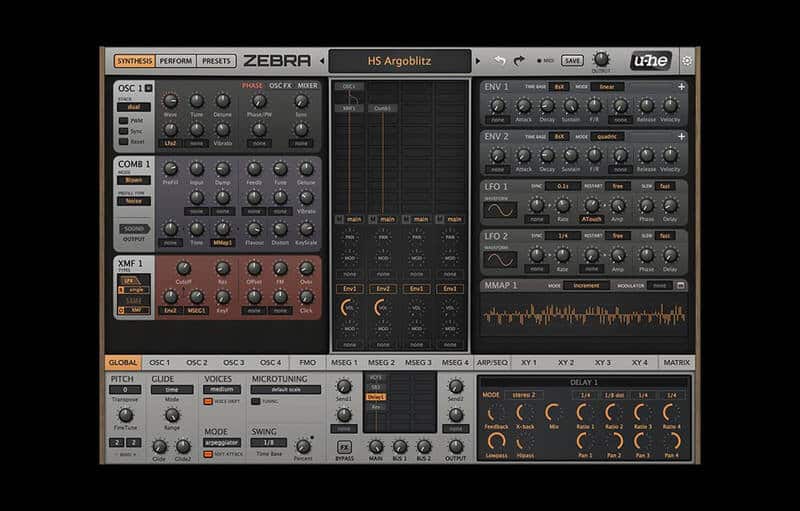Open settings via the gear icon
800x511 pixels.
point(687,61)
